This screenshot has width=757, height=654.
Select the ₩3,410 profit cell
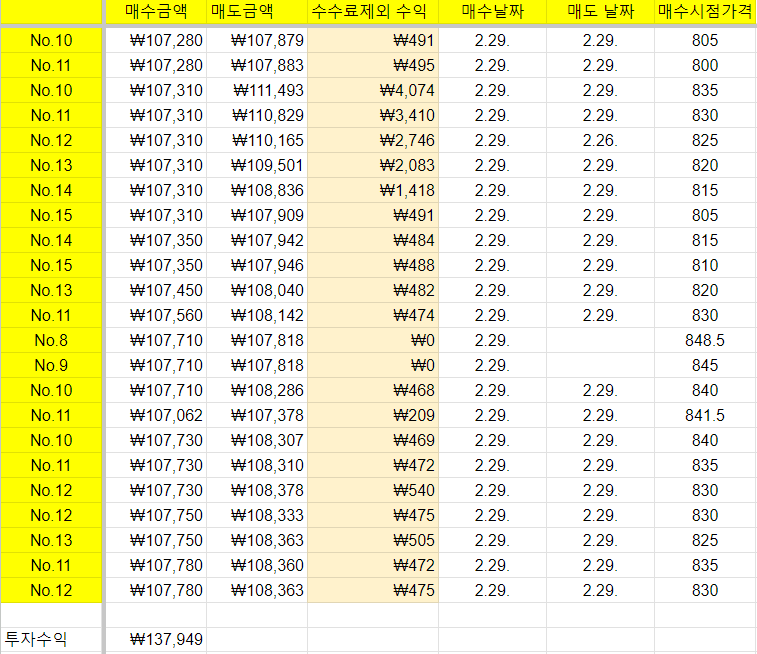pos(373,115)
